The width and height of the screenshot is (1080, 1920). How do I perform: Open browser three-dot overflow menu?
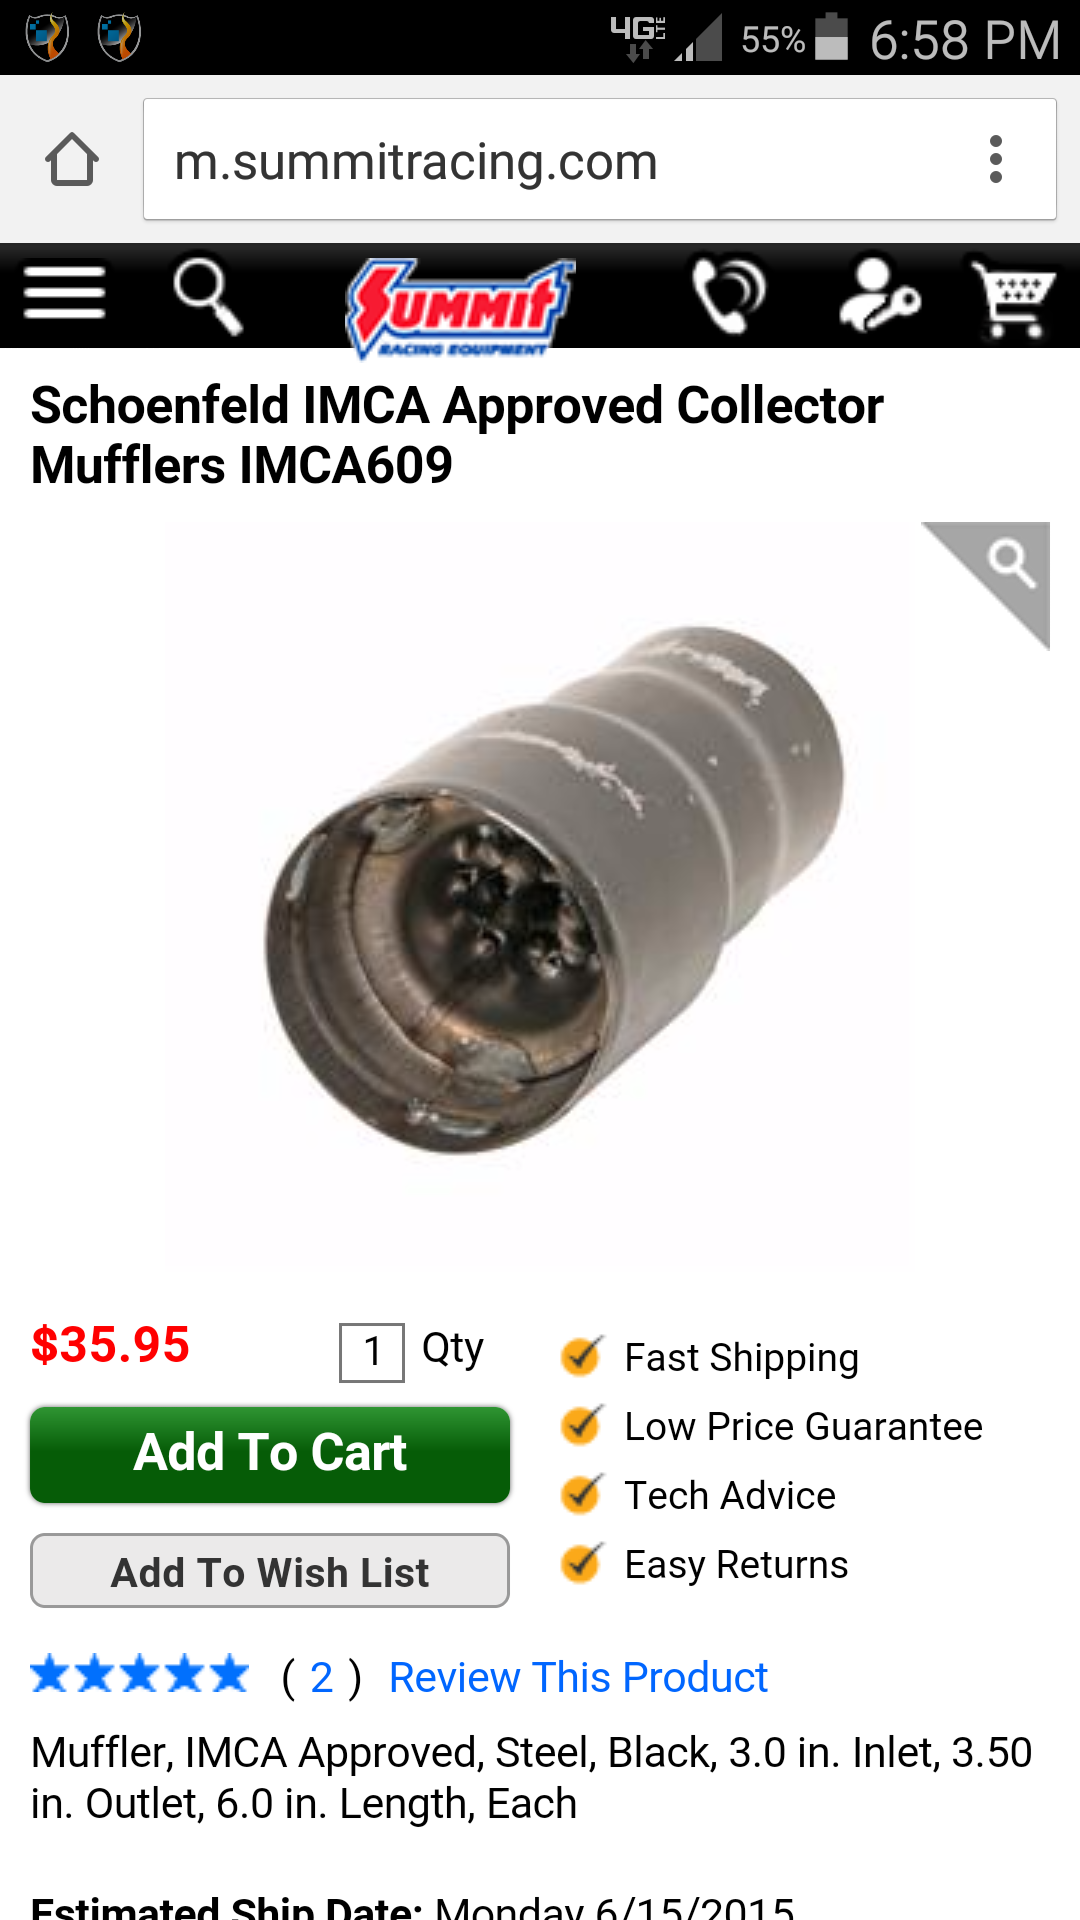[995, 160]
